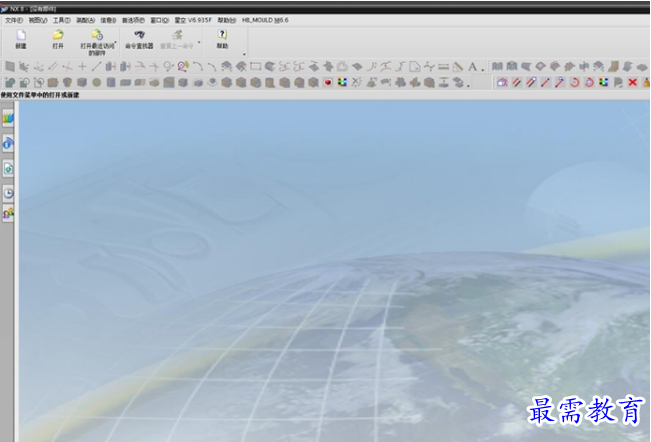This screenshot has width=651, height=442.
Task: Click the first red circular rotate arrow icon
Action: click(x=574, y=83)
